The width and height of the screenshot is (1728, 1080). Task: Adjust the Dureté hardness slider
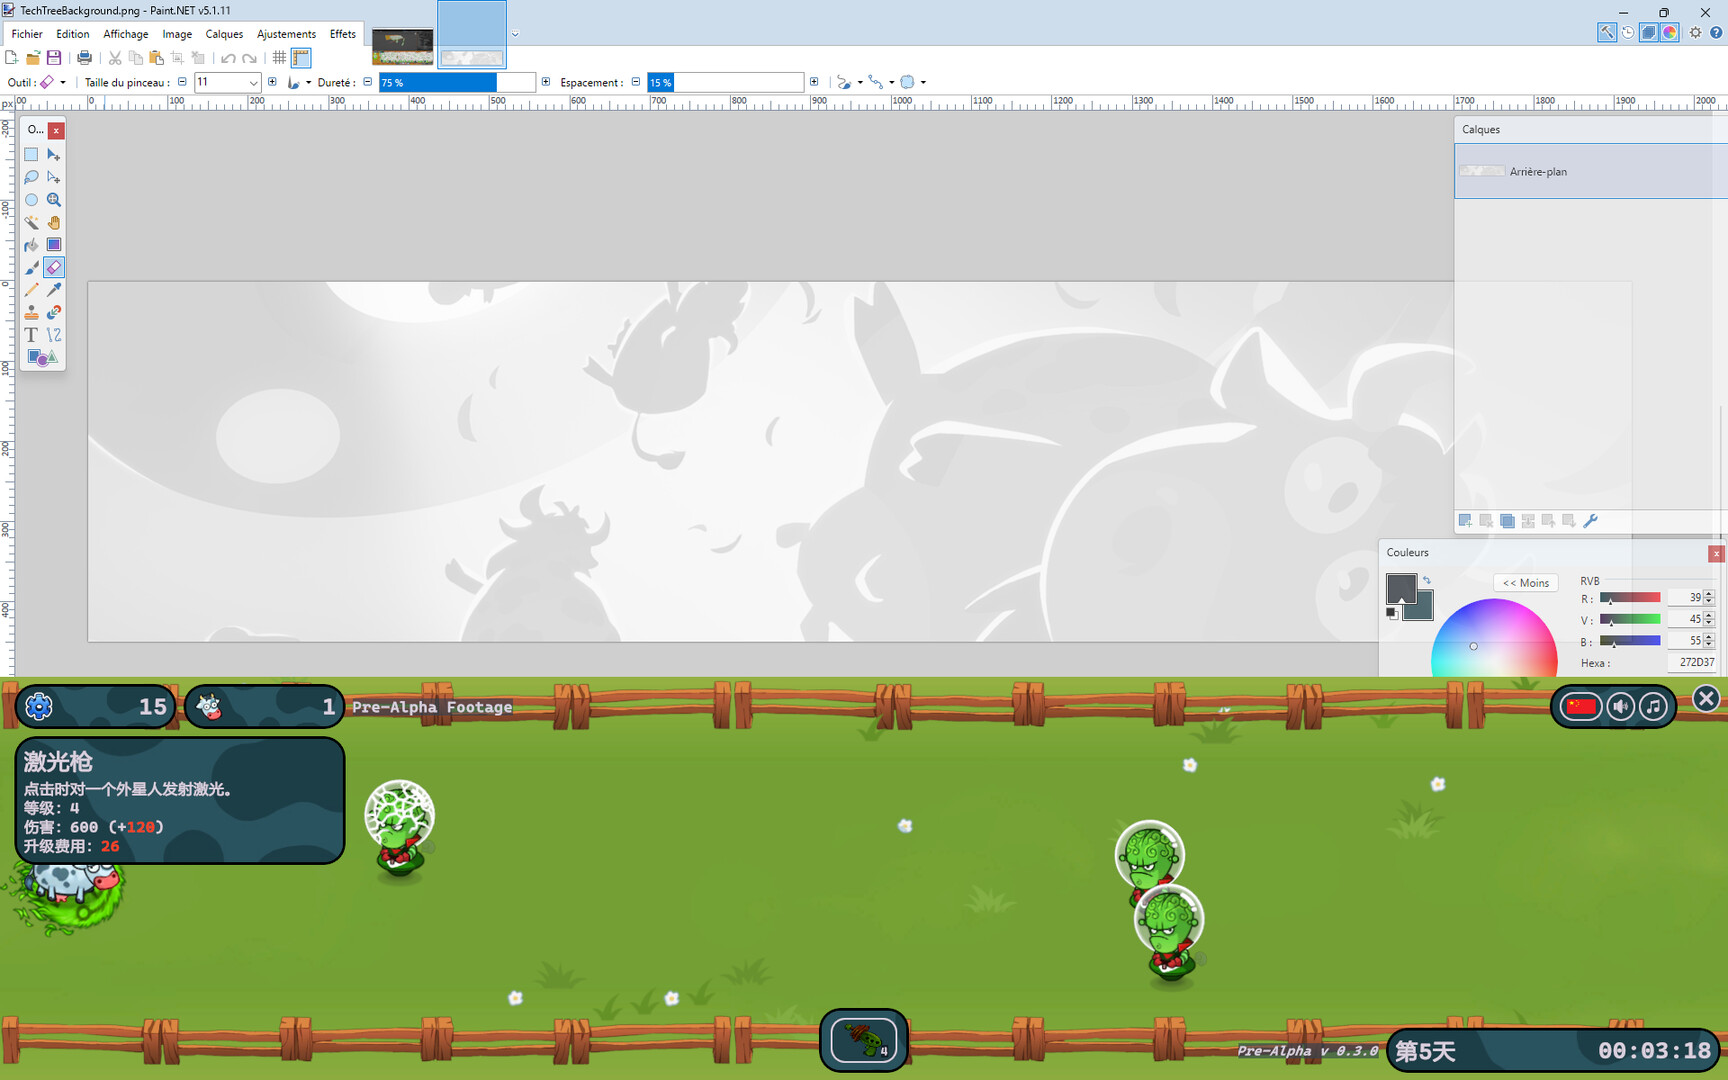[457, 82]
